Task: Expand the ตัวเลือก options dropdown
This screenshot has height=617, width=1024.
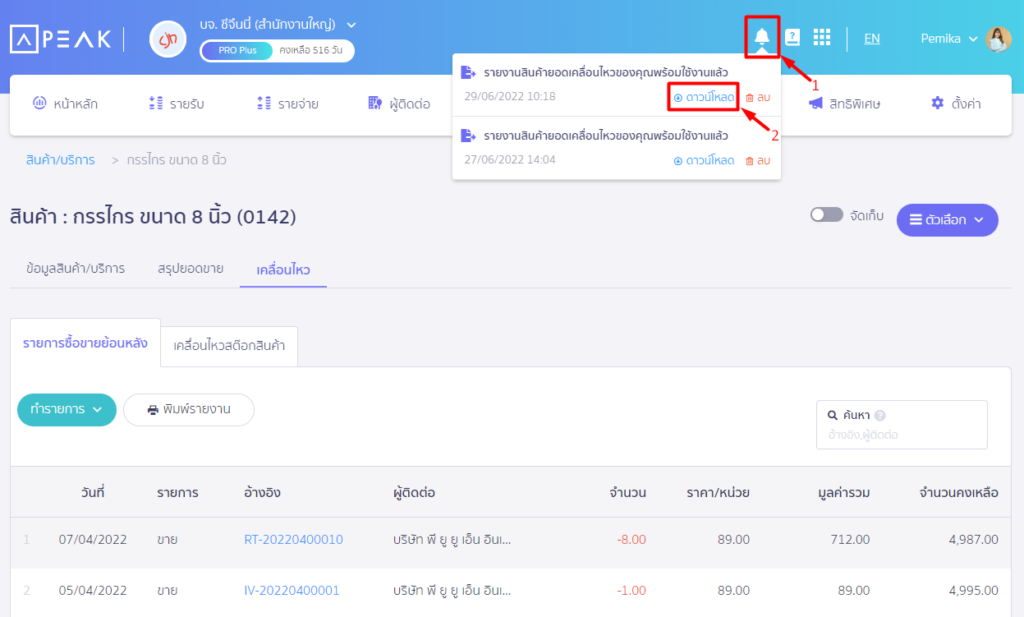Action: tap(946, 220)
